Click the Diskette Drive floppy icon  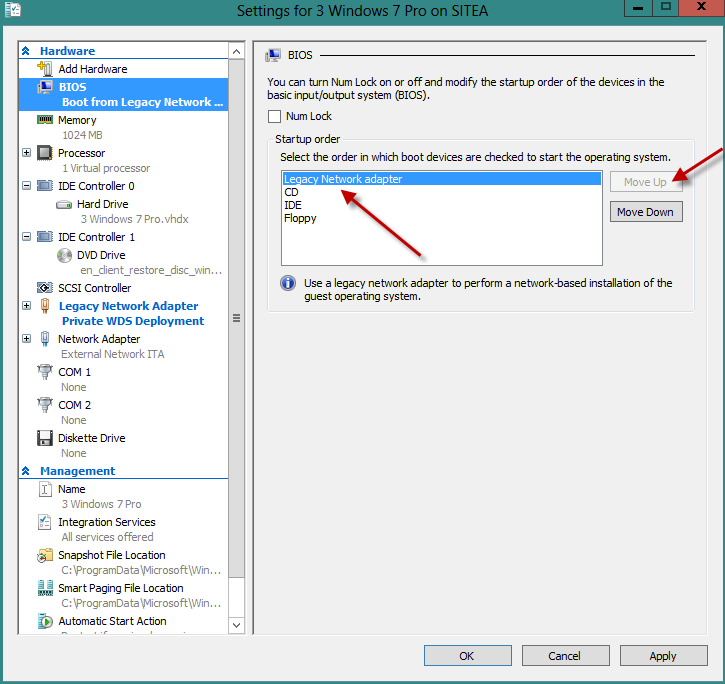point(45,438)
